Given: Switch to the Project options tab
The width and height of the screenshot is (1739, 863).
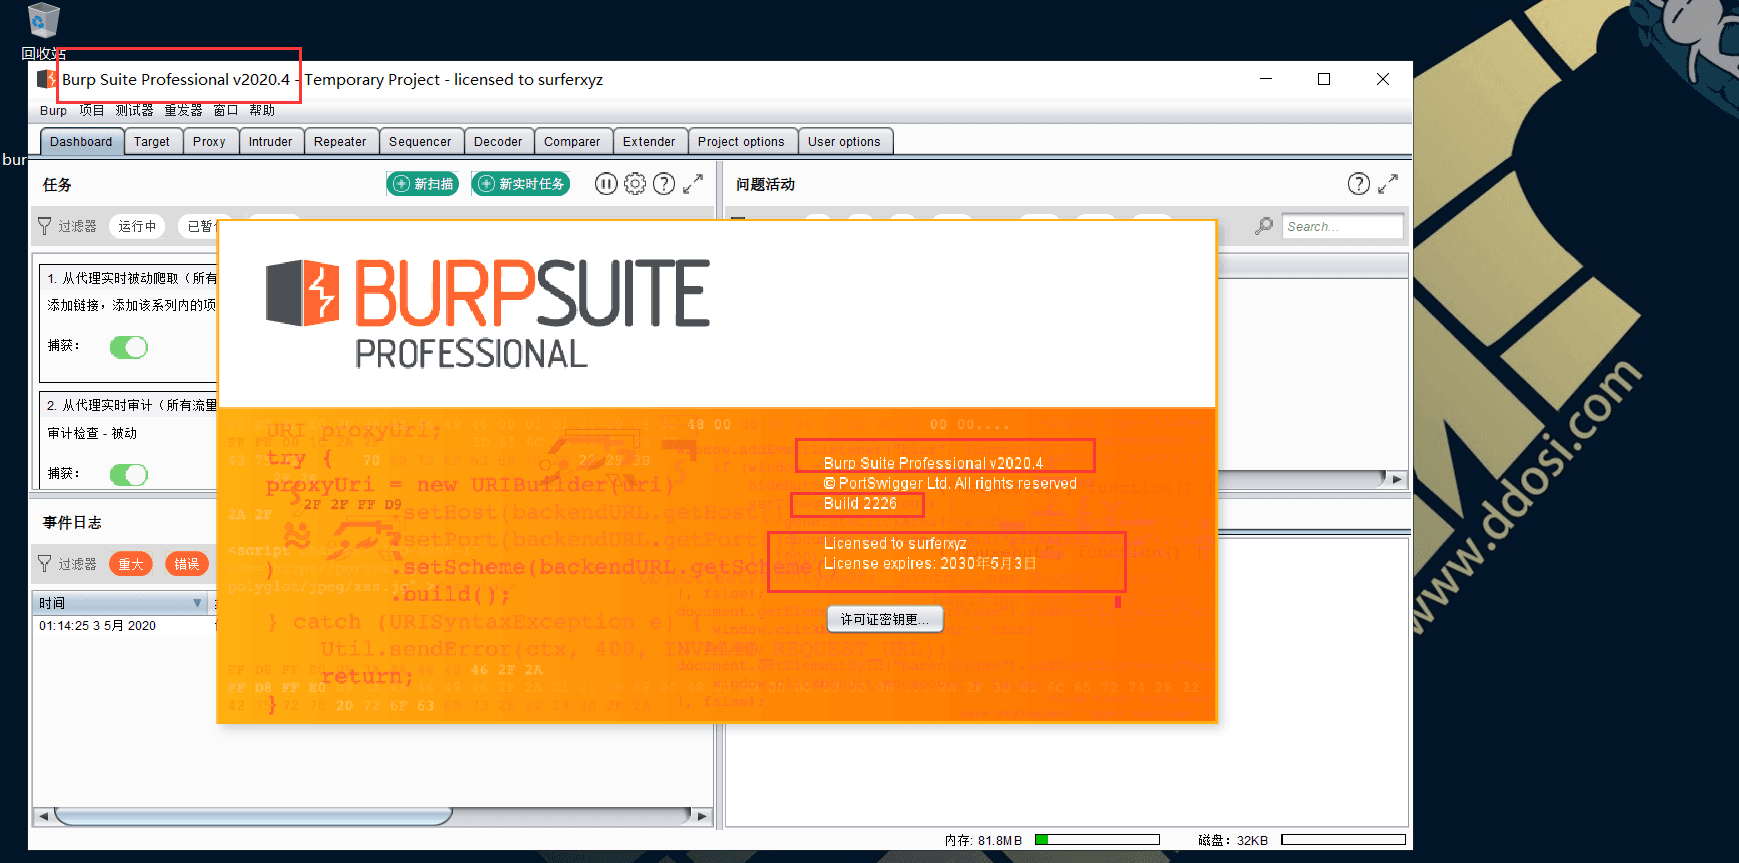Looking at the screenshot, I should click(x=741, y=142).
